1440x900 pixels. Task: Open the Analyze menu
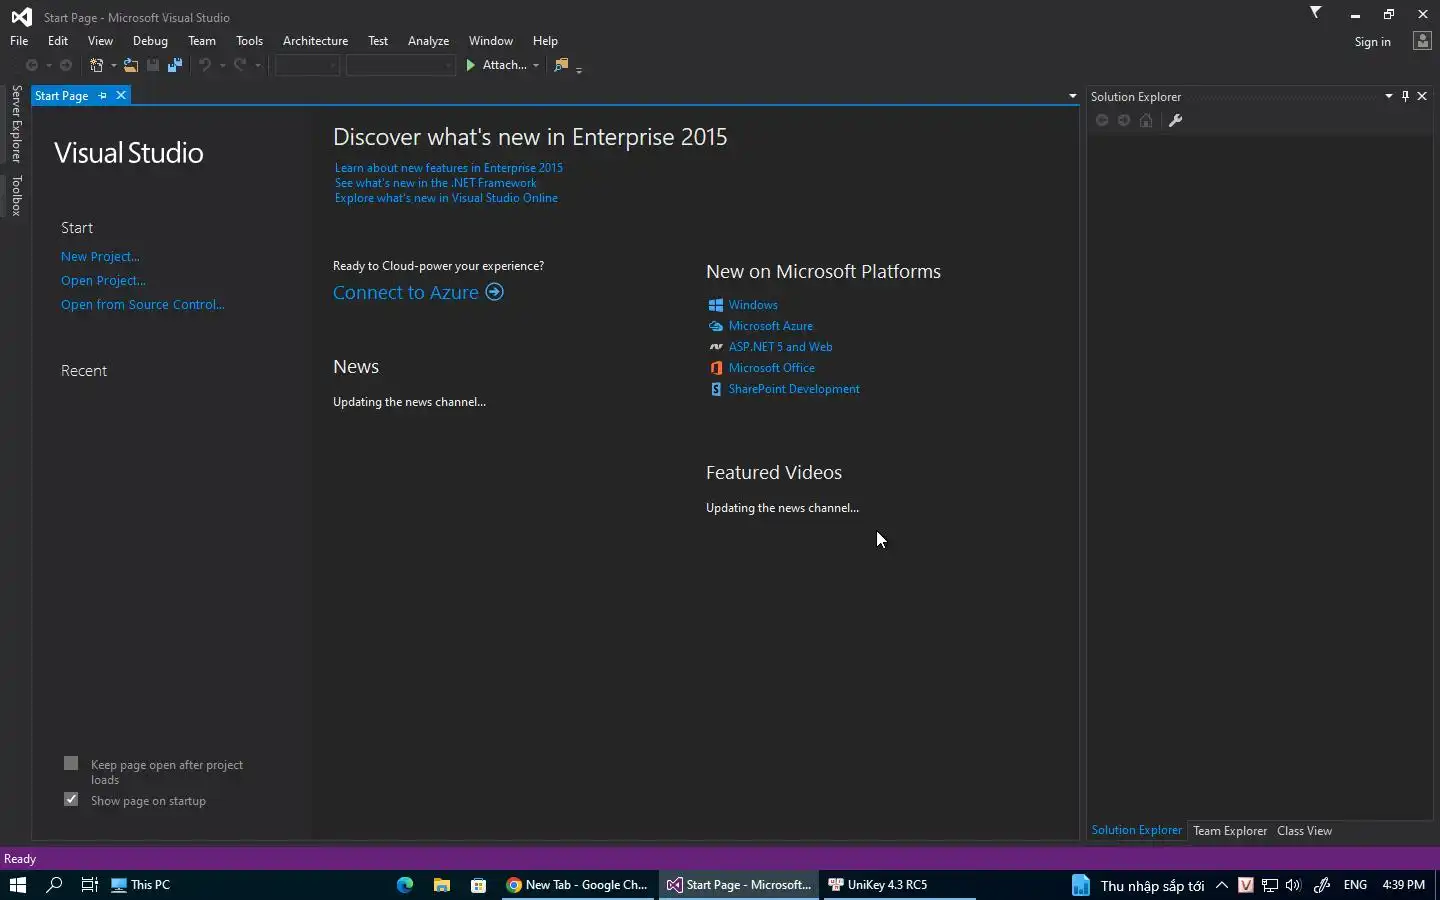tap(428, 41)
